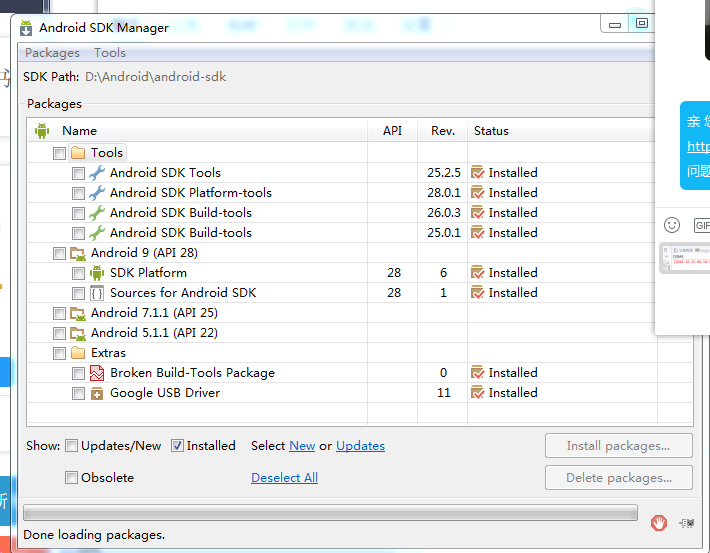Image resolution: width=710 pixels, height=553 pixels.
Task: Open the SDK Manager log icon
Action: [x=687, y=523]
